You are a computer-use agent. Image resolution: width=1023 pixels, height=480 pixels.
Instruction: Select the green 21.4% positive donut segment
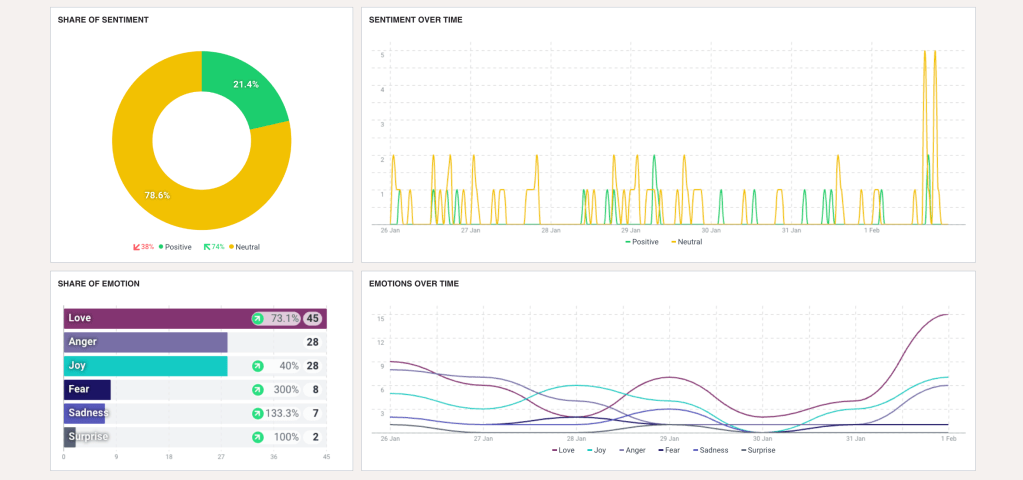[243, 93]
